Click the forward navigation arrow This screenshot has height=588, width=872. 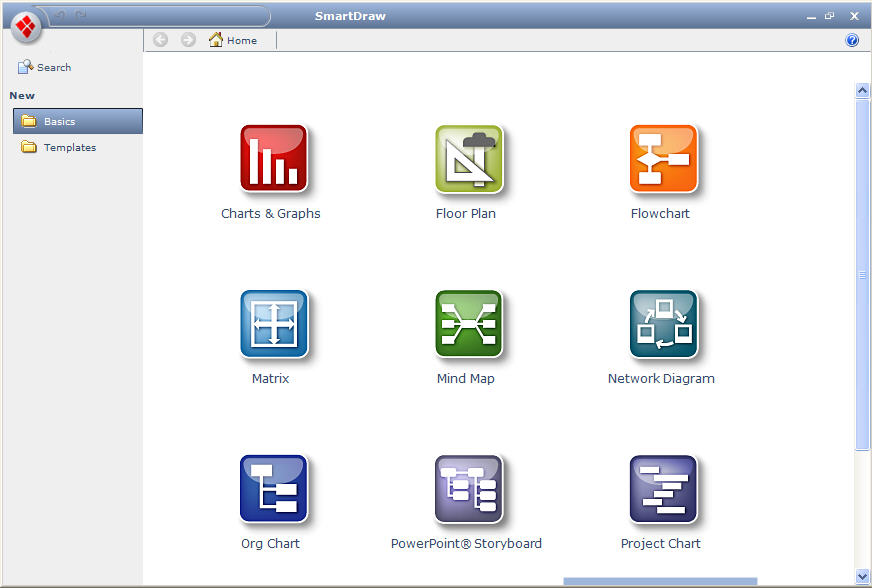click(x=186, y=40)
